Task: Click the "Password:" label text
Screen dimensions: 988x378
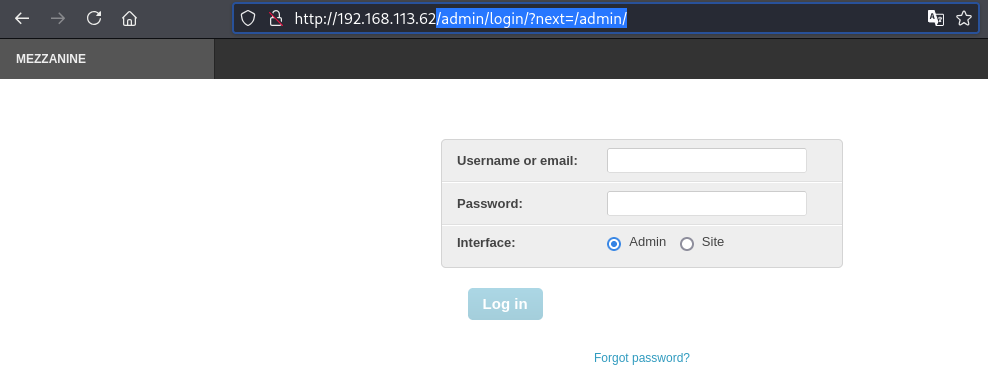Action: point(490,203)
